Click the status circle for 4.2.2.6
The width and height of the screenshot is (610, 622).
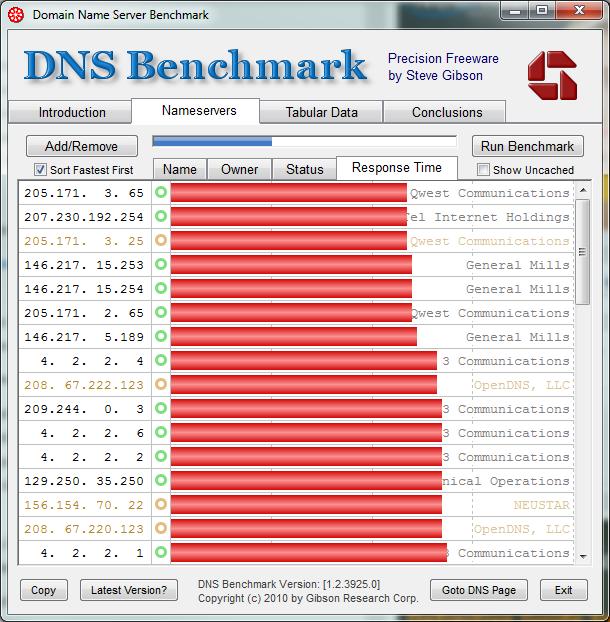click(161, 432)
